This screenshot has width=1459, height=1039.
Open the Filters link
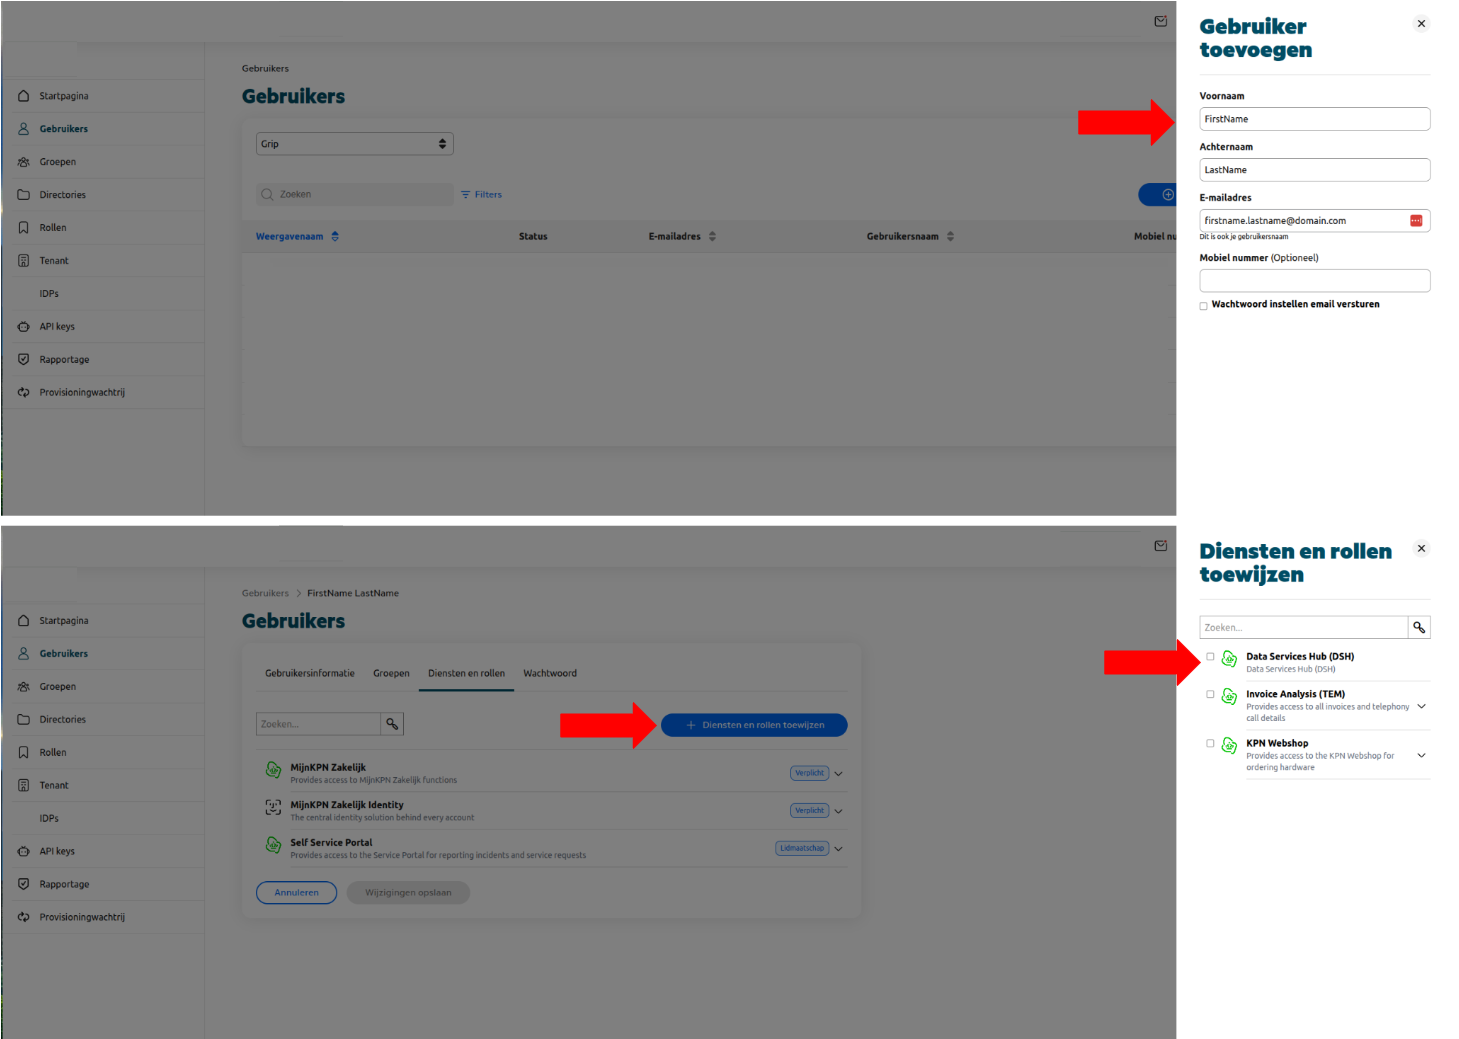point(481,195)
